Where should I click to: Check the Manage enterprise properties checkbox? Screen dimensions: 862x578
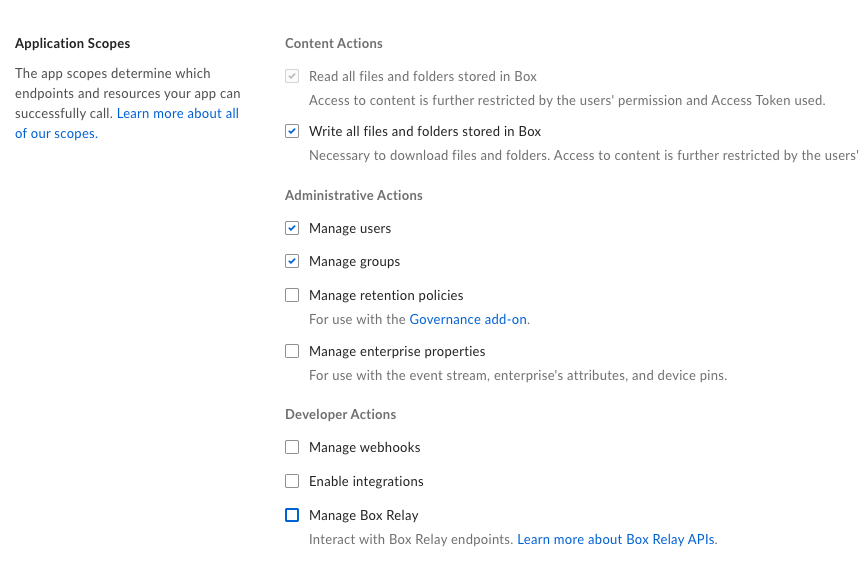(x=292, y=351)
